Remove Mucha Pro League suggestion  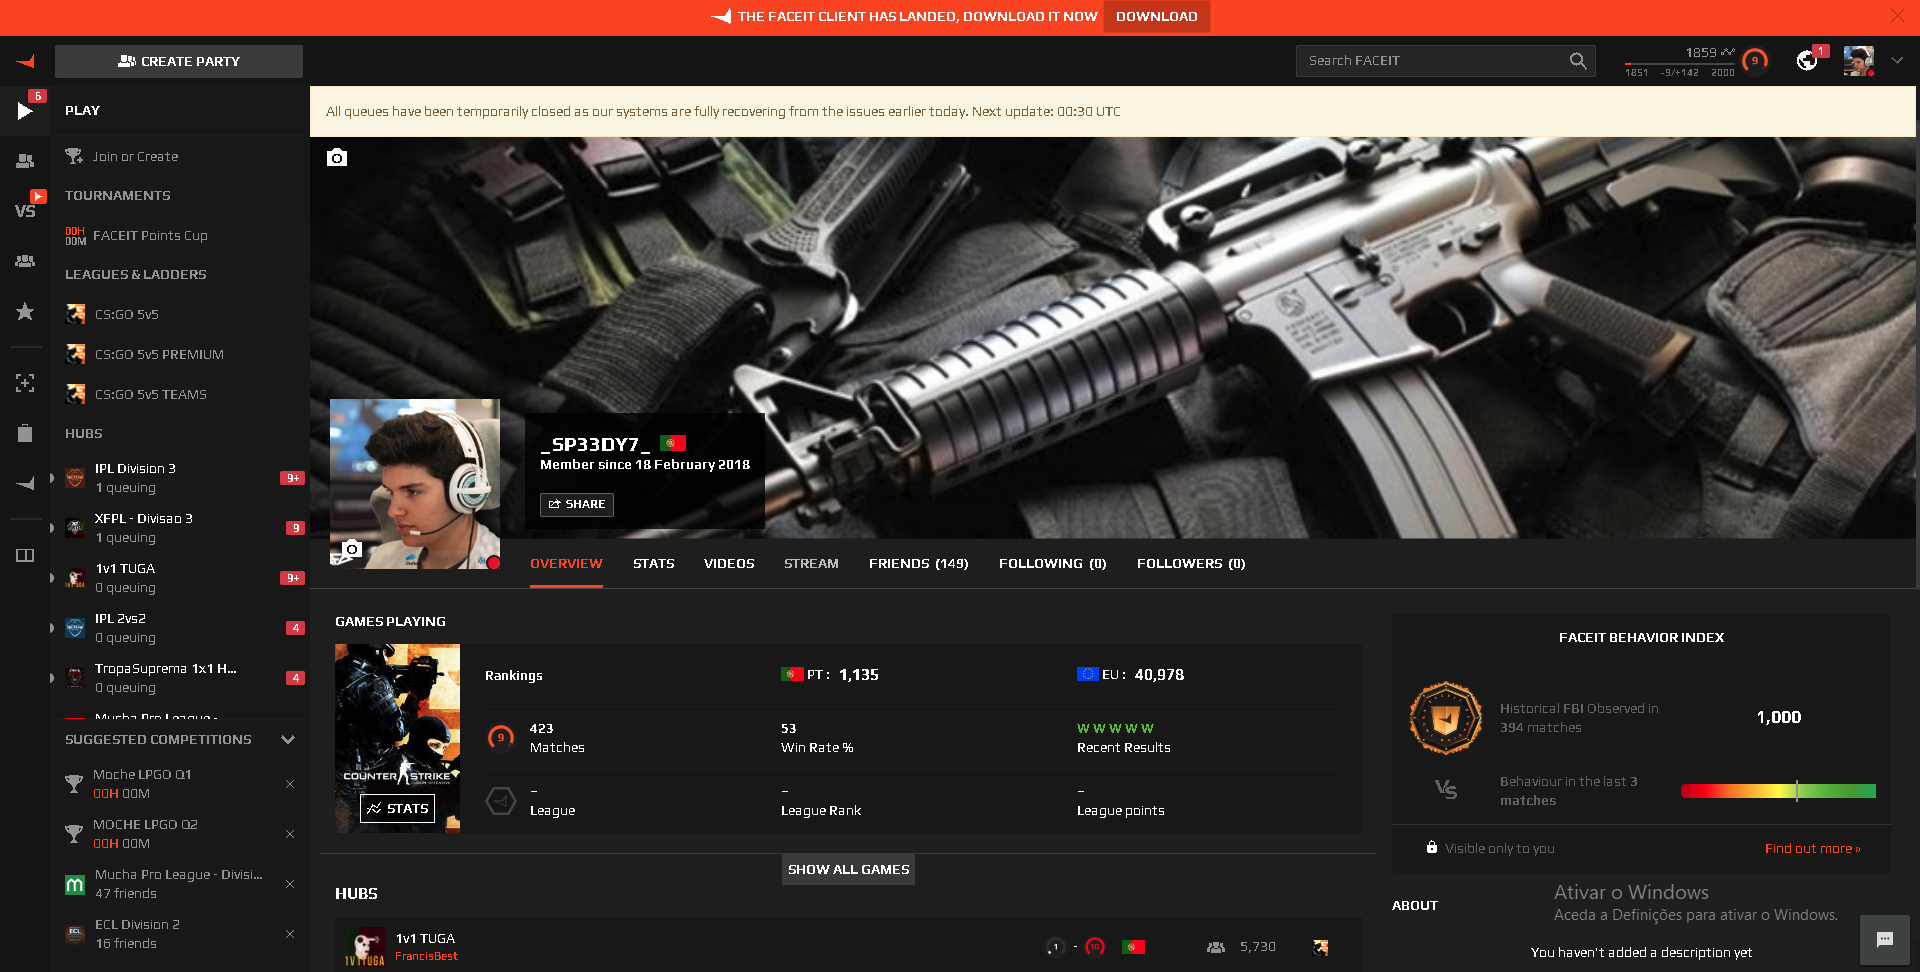tap(290, 884)
